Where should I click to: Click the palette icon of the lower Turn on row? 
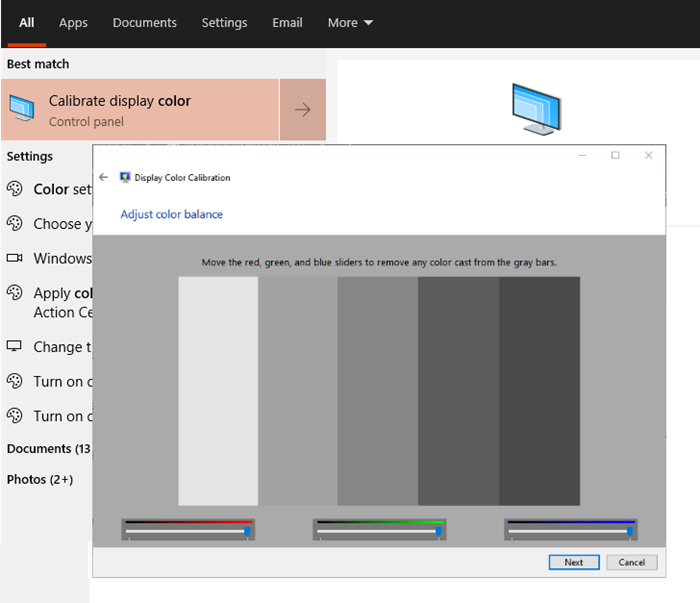14,416
